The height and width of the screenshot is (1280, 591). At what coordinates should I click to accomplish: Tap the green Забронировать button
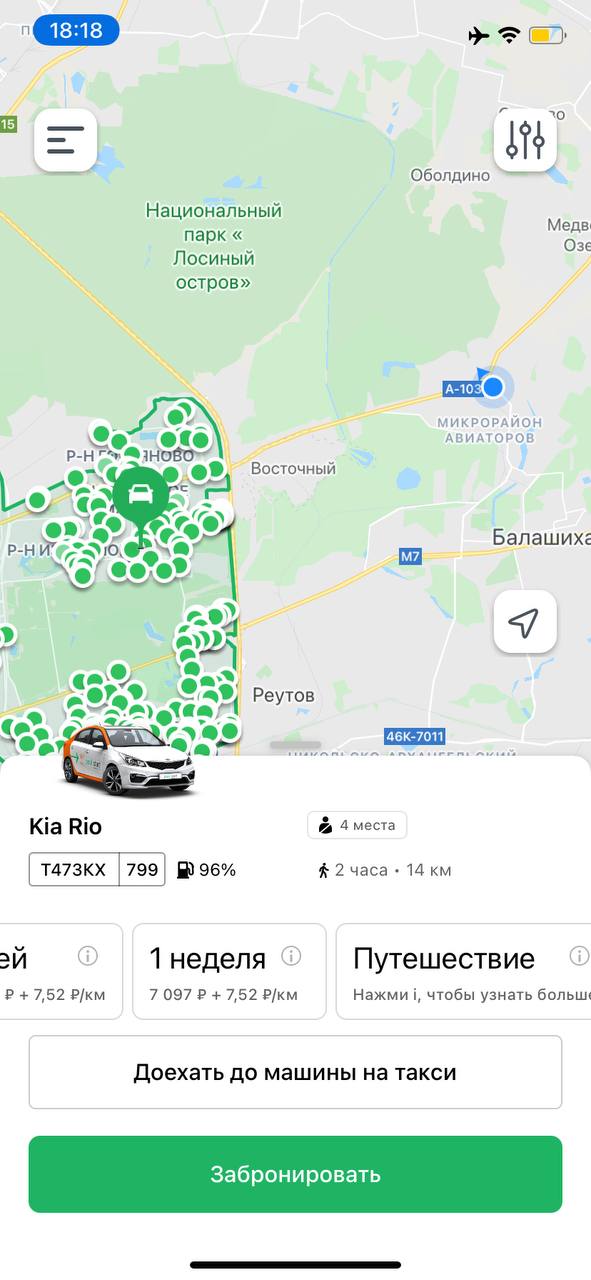(x=295, y=1174)
